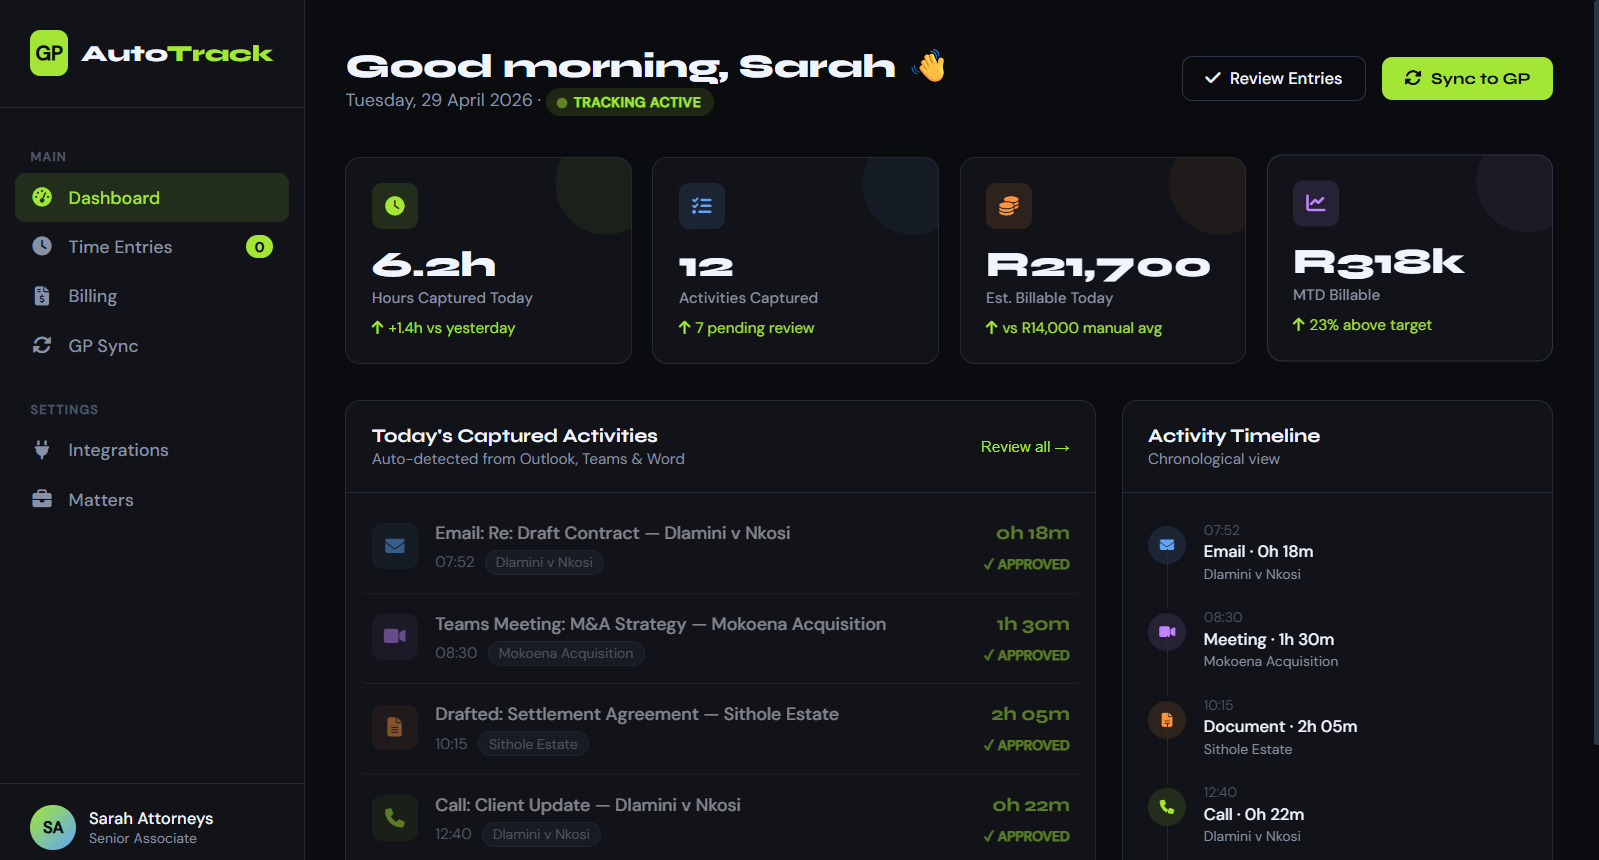Click the coins icon on Est. Billable card
1599x860 pixels.
pyautogui.click(x=1009, y=206)
